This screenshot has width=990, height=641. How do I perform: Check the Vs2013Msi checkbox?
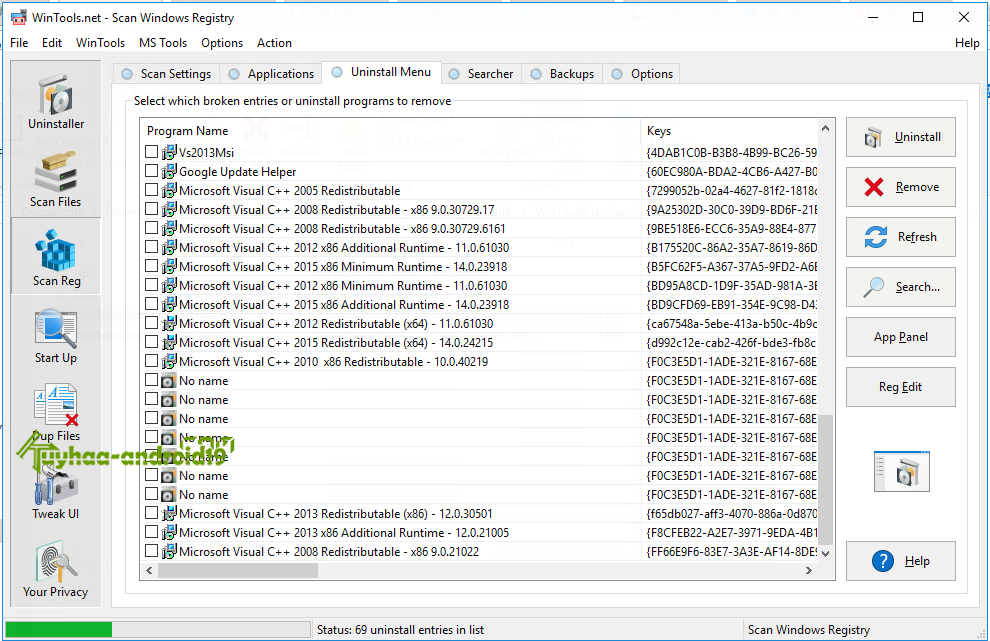point(151,152)
